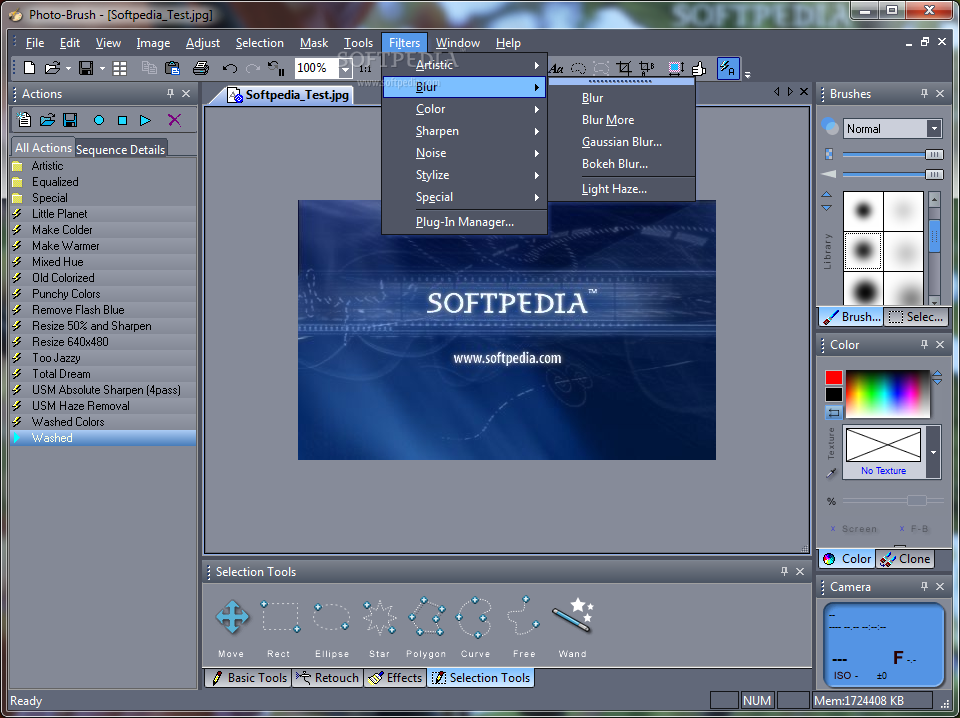This screenshot has height=718, width=960.
Task: Expand the No Texture dropdown
Action: (x=933, y=452)
